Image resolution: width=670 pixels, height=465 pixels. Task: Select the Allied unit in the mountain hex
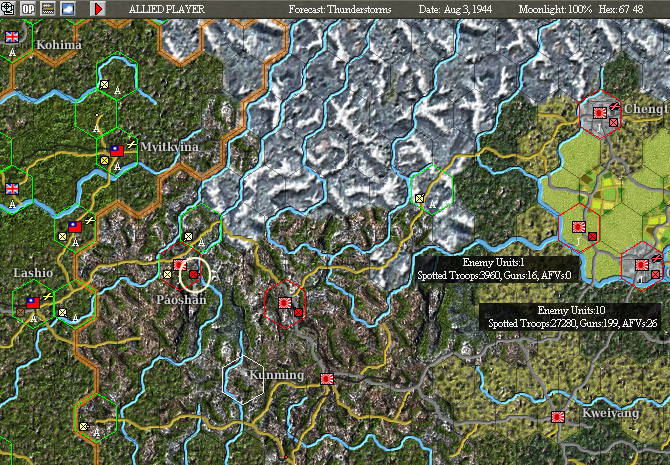tap(420, 198)
